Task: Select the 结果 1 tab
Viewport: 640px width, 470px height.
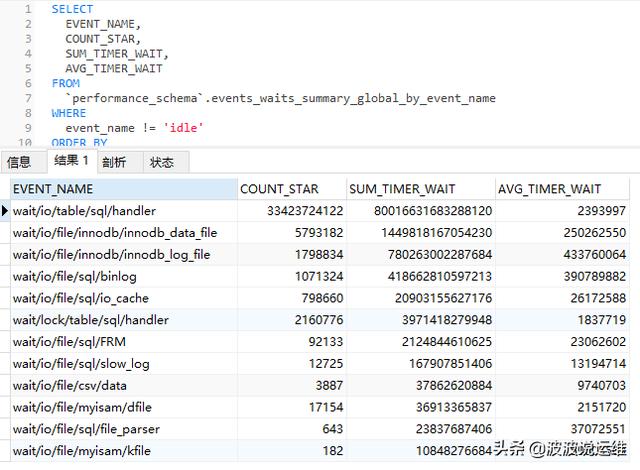Action: pyautogui.click(x=71, y=160)
